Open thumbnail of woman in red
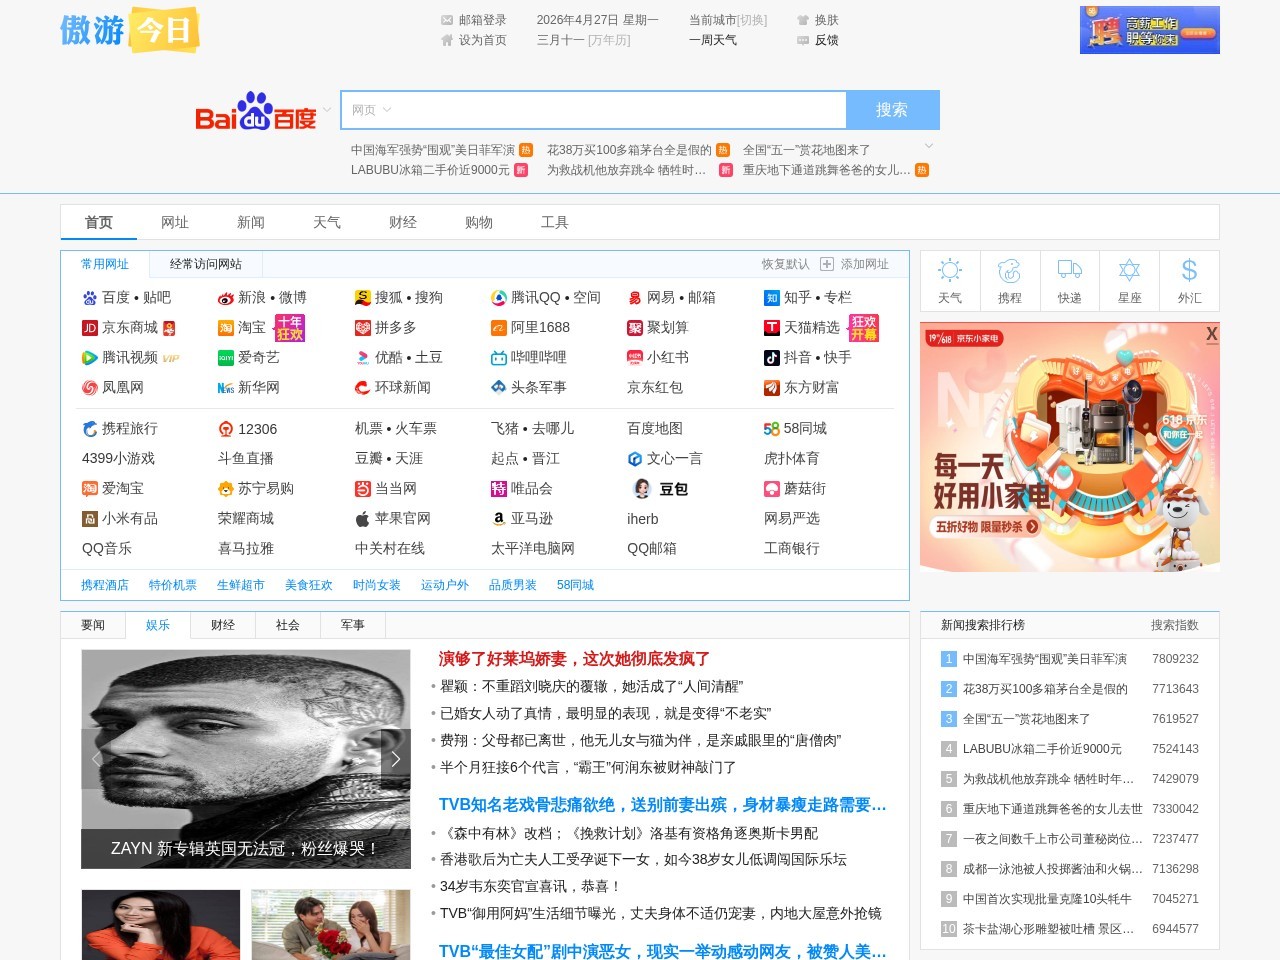Image resolution: width=1280 pixels, height=960 pixels. (x=161, y=925)
